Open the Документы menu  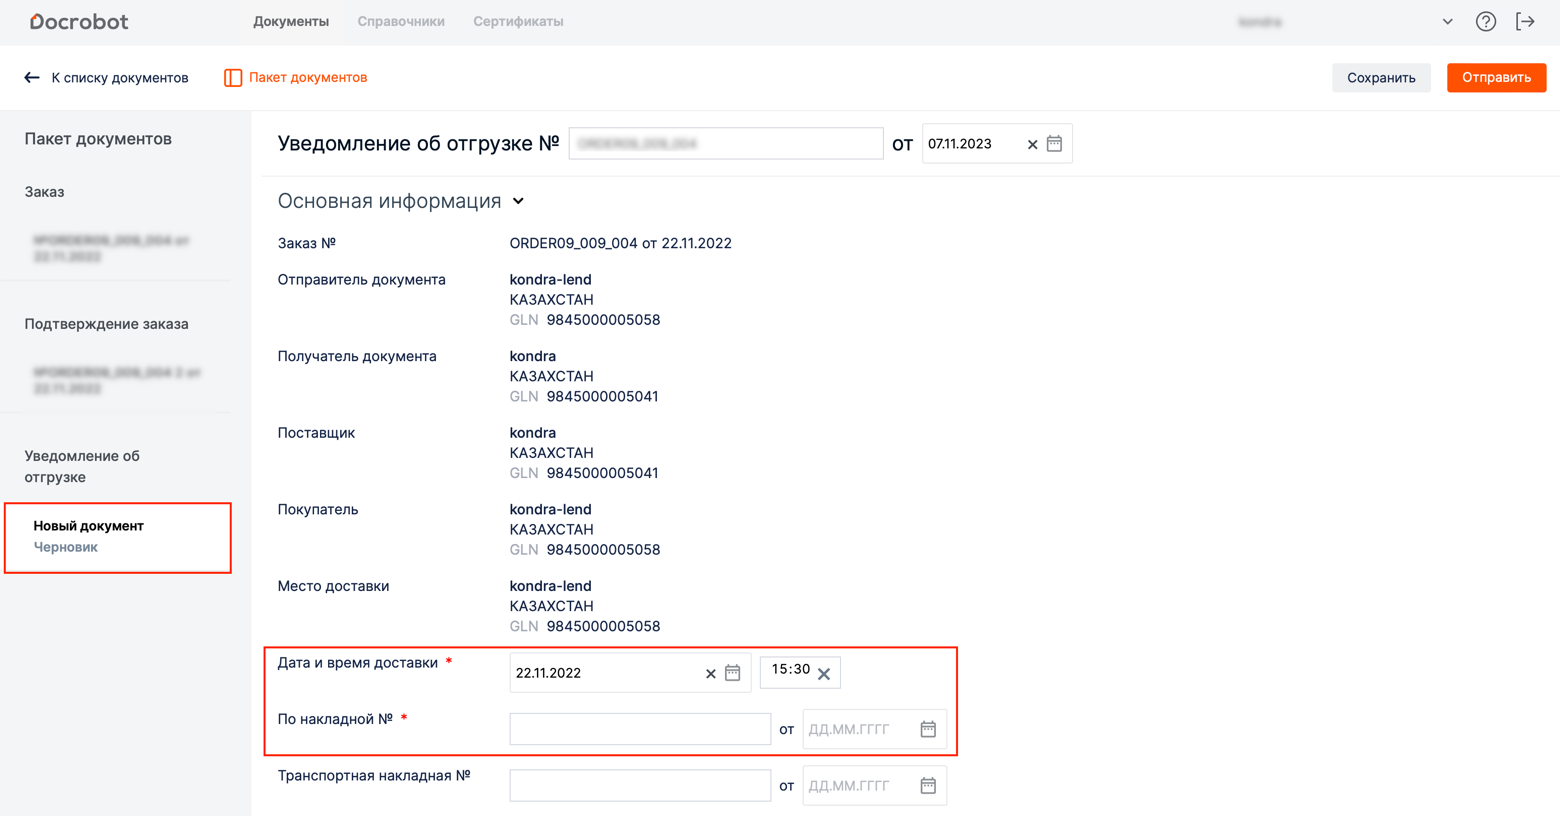coord(290,22)
